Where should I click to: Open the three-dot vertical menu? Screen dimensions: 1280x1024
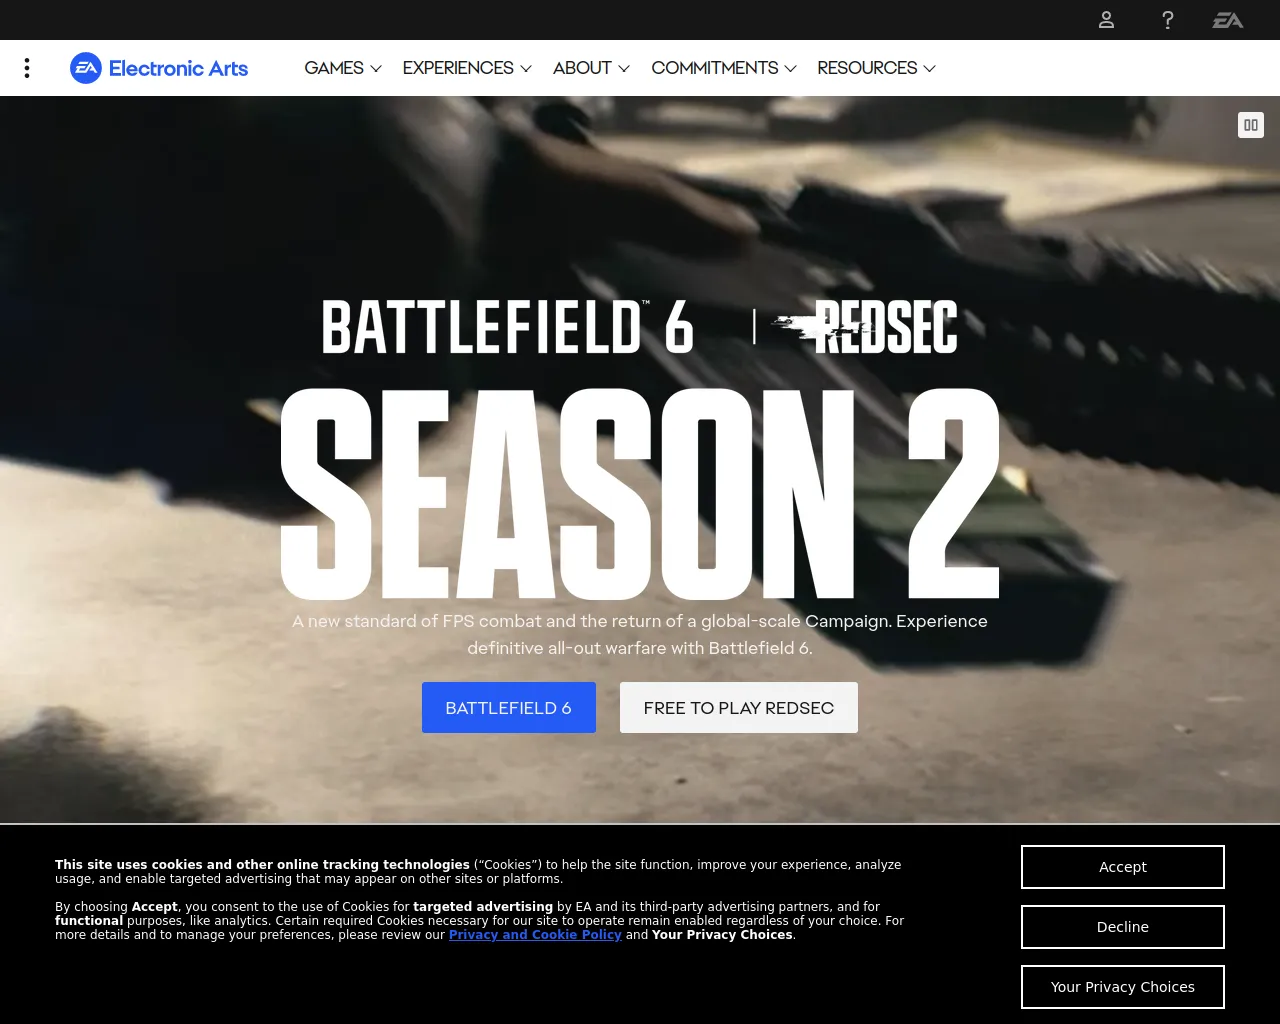pyautogui.click(x=27, y=68)
